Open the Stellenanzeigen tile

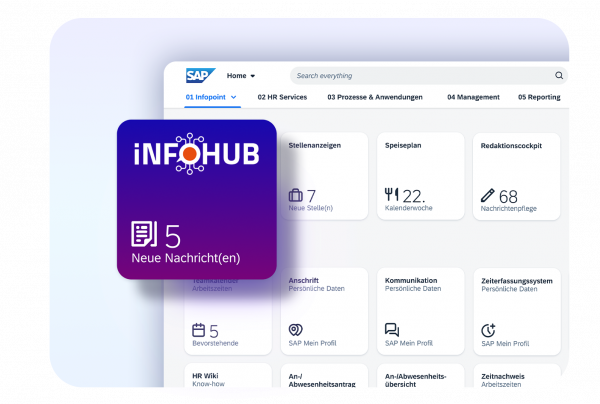[x=324, y=176]
